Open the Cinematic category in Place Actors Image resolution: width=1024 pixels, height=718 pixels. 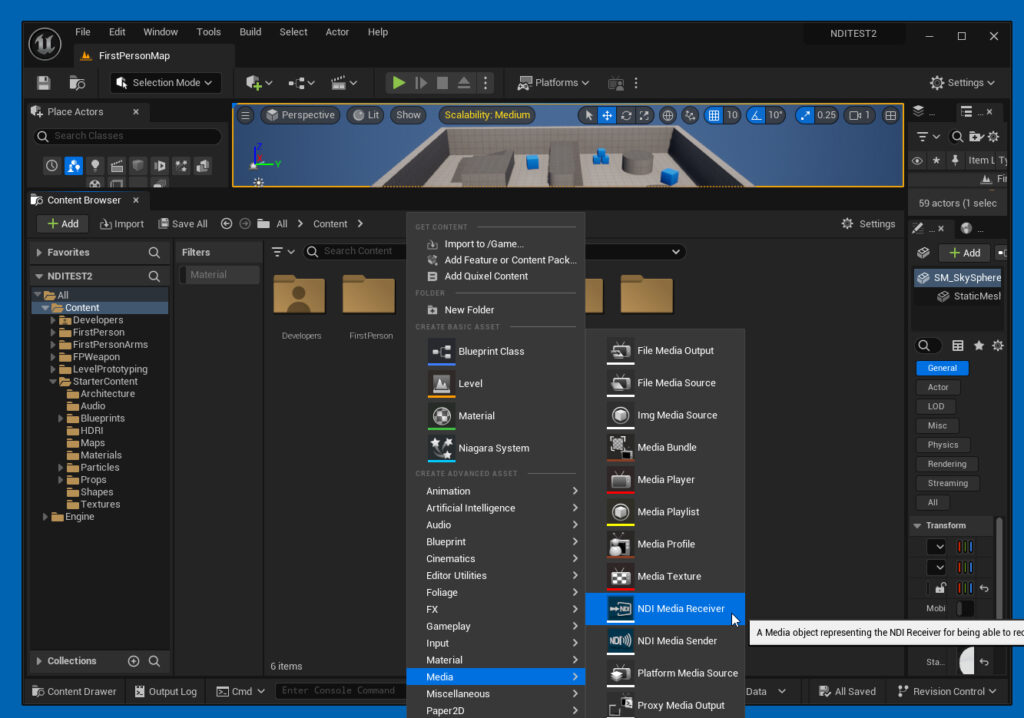tap(117, 166)
